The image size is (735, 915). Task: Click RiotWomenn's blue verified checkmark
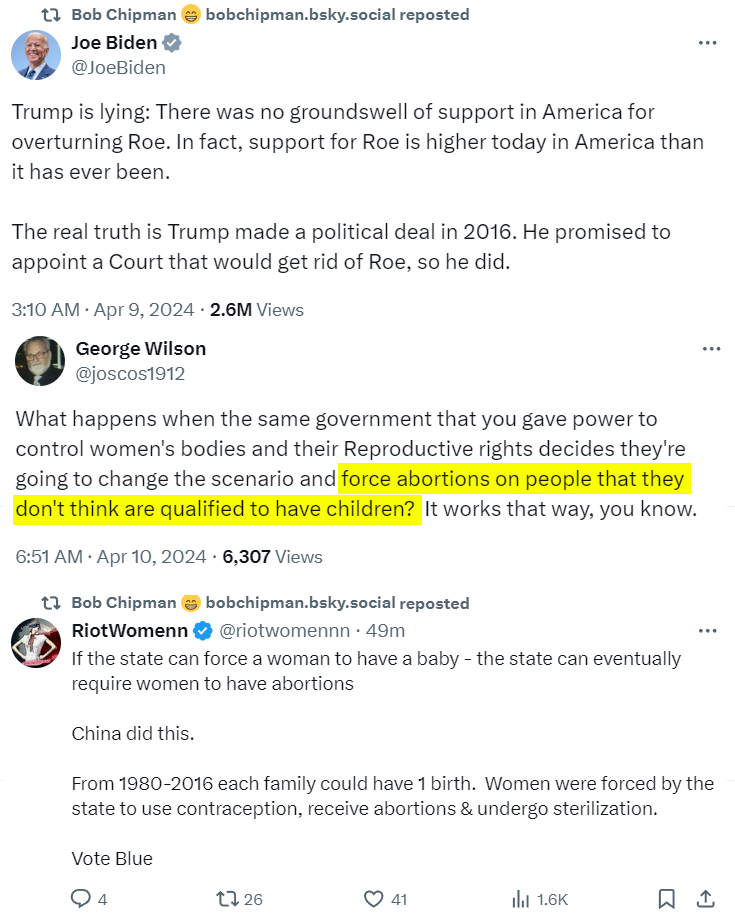[202, 631]
